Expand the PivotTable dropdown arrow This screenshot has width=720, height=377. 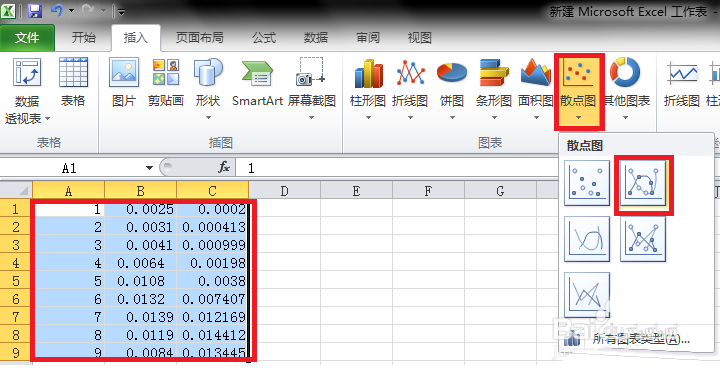click(x=47, y=119)
